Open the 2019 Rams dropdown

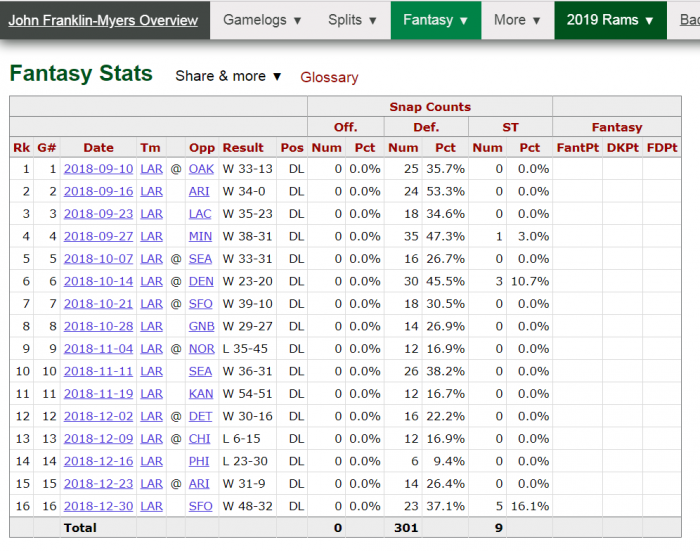(x=610, y=20)
